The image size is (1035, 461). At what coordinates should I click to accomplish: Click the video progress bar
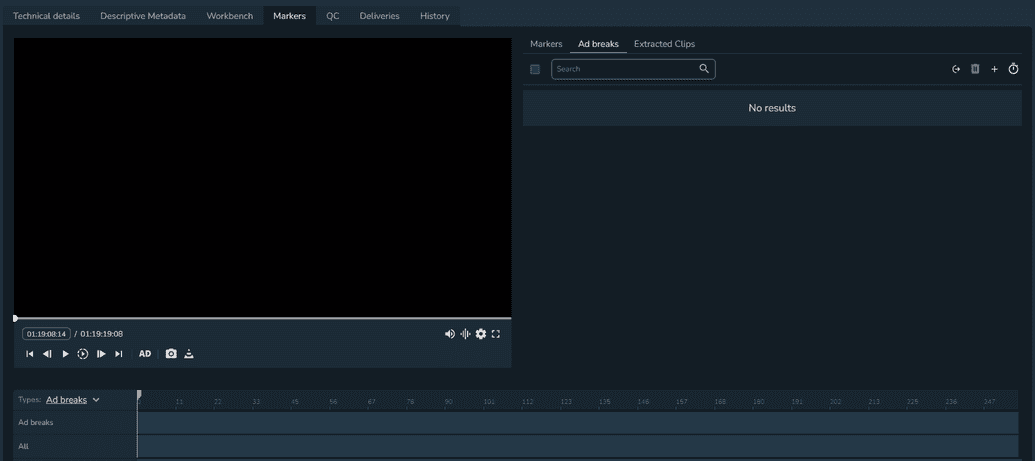pos(262,318)
